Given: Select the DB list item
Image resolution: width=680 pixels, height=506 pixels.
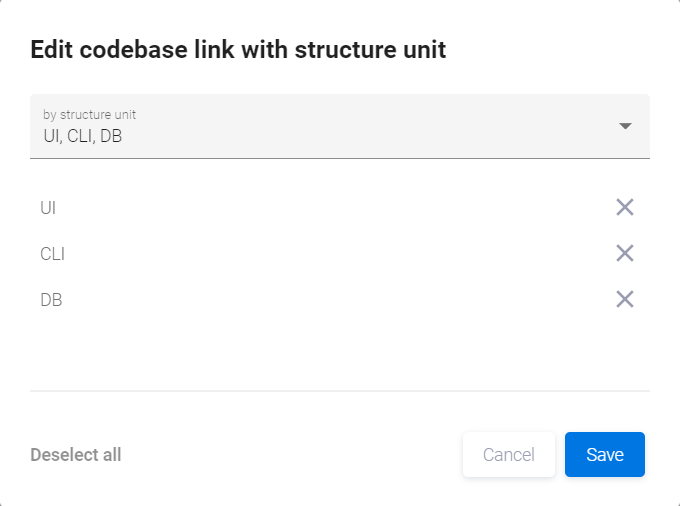Looking at the screenshot, I should point(51,300).
